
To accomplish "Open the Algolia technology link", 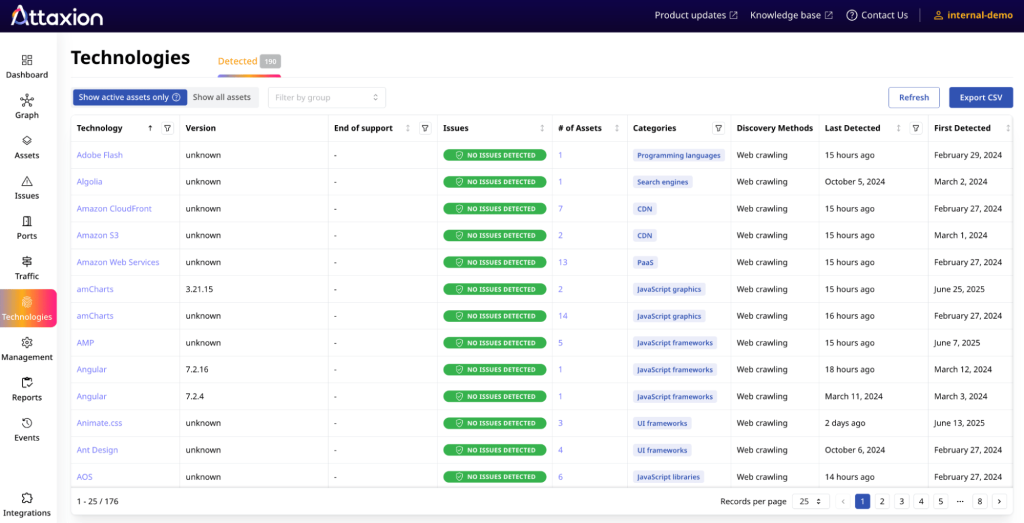I will (x=89, y=182).
